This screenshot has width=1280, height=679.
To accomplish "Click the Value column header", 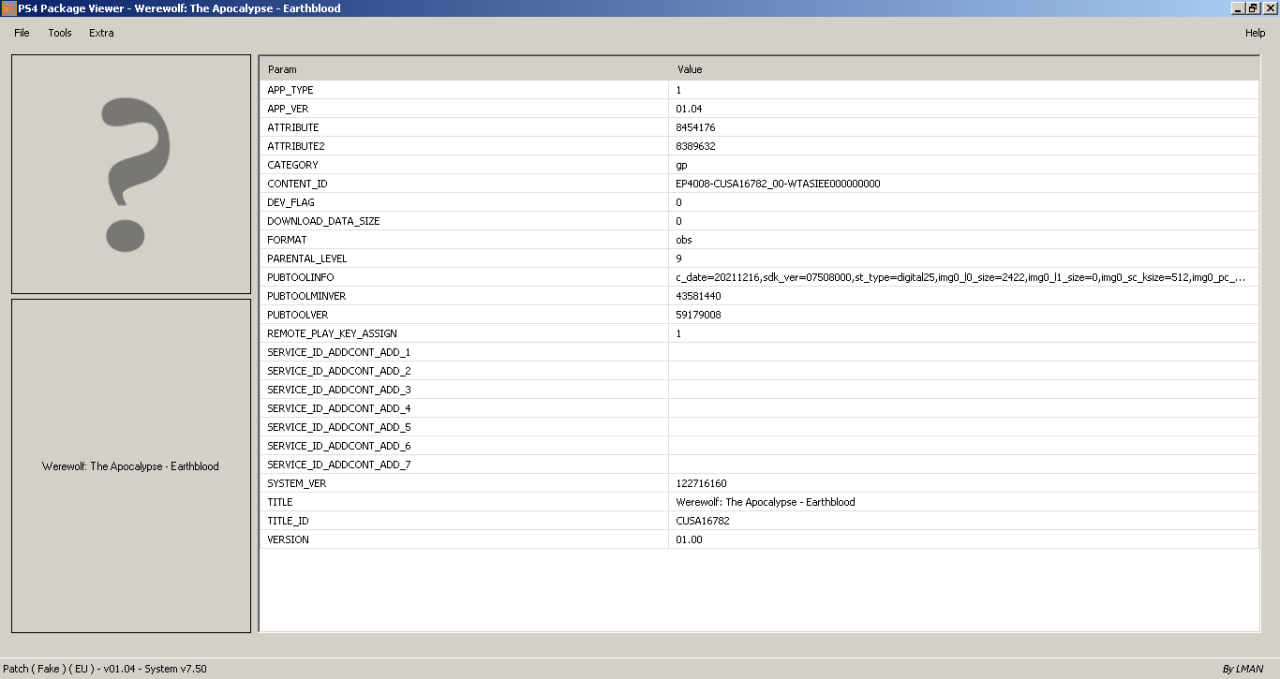I will click(964, 69).
